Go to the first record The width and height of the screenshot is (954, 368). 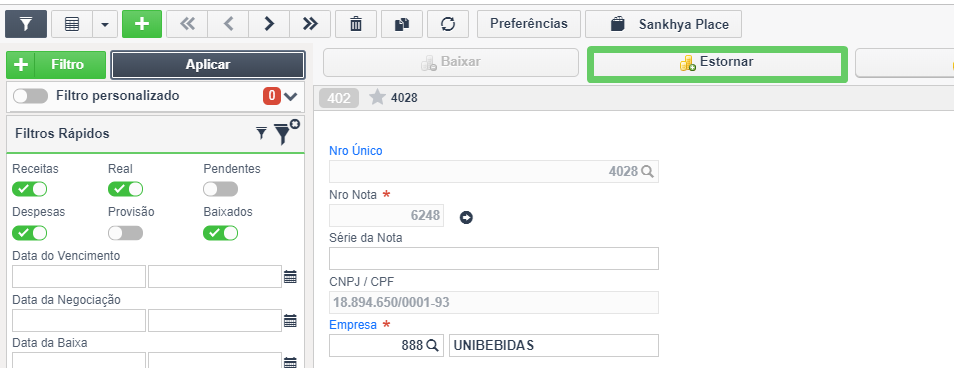tap(187, 24)
